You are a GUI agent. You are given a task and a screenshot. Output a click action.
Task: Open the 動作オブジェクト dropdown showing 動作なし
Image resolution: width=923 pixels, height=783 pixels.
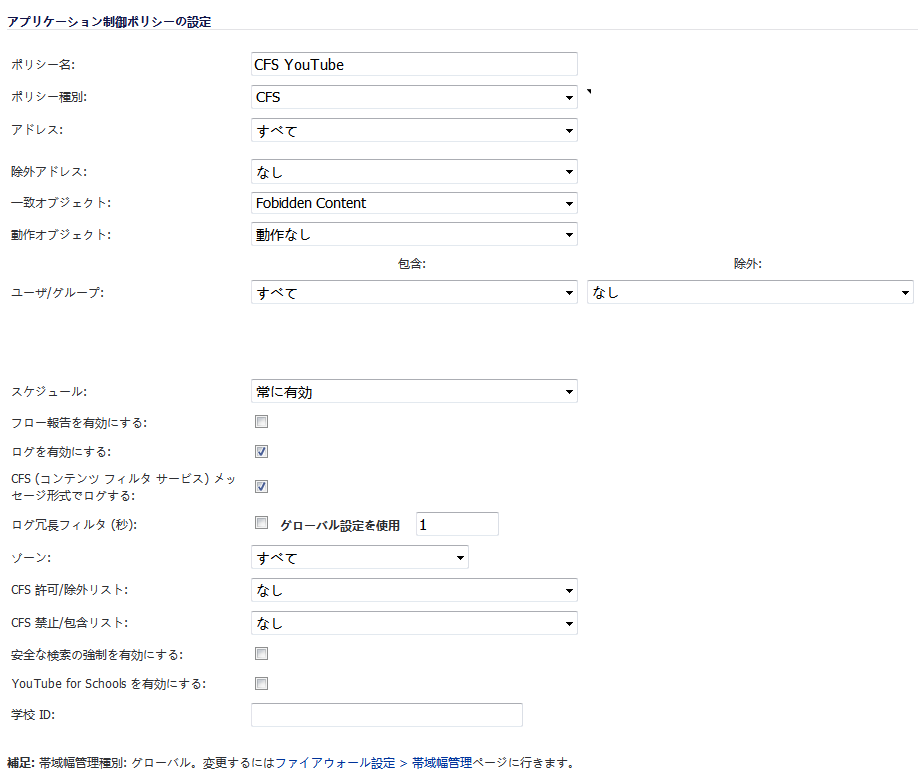pyautogui.click(x=414, y=234)
